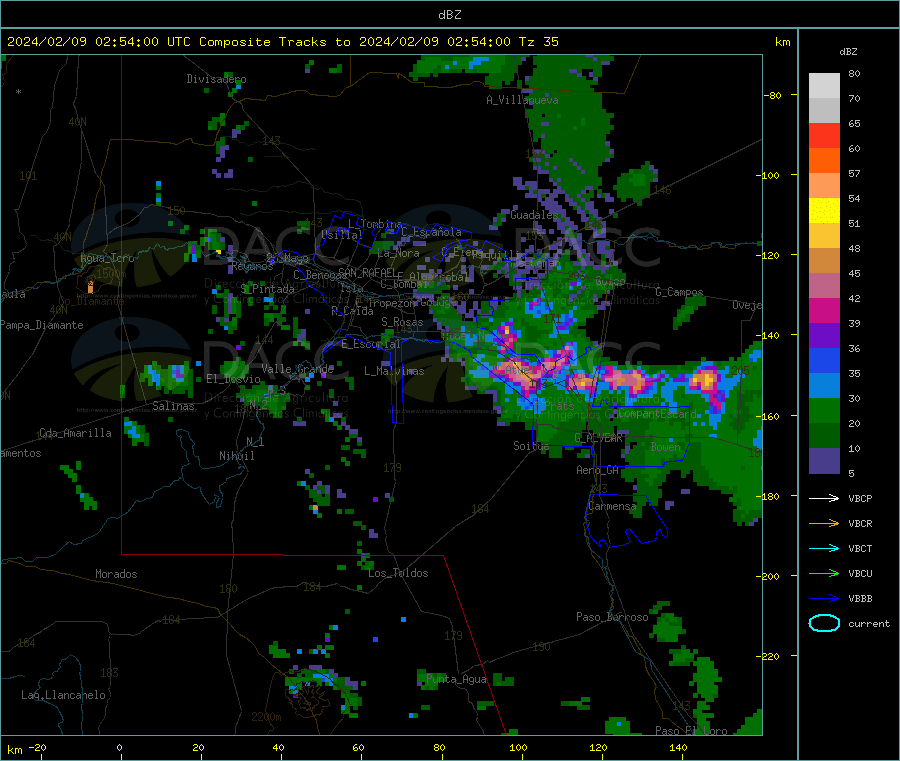The image size is (900, 761).
Task: Click the 'Punta_Agua' map label
Action: (456, 679)
